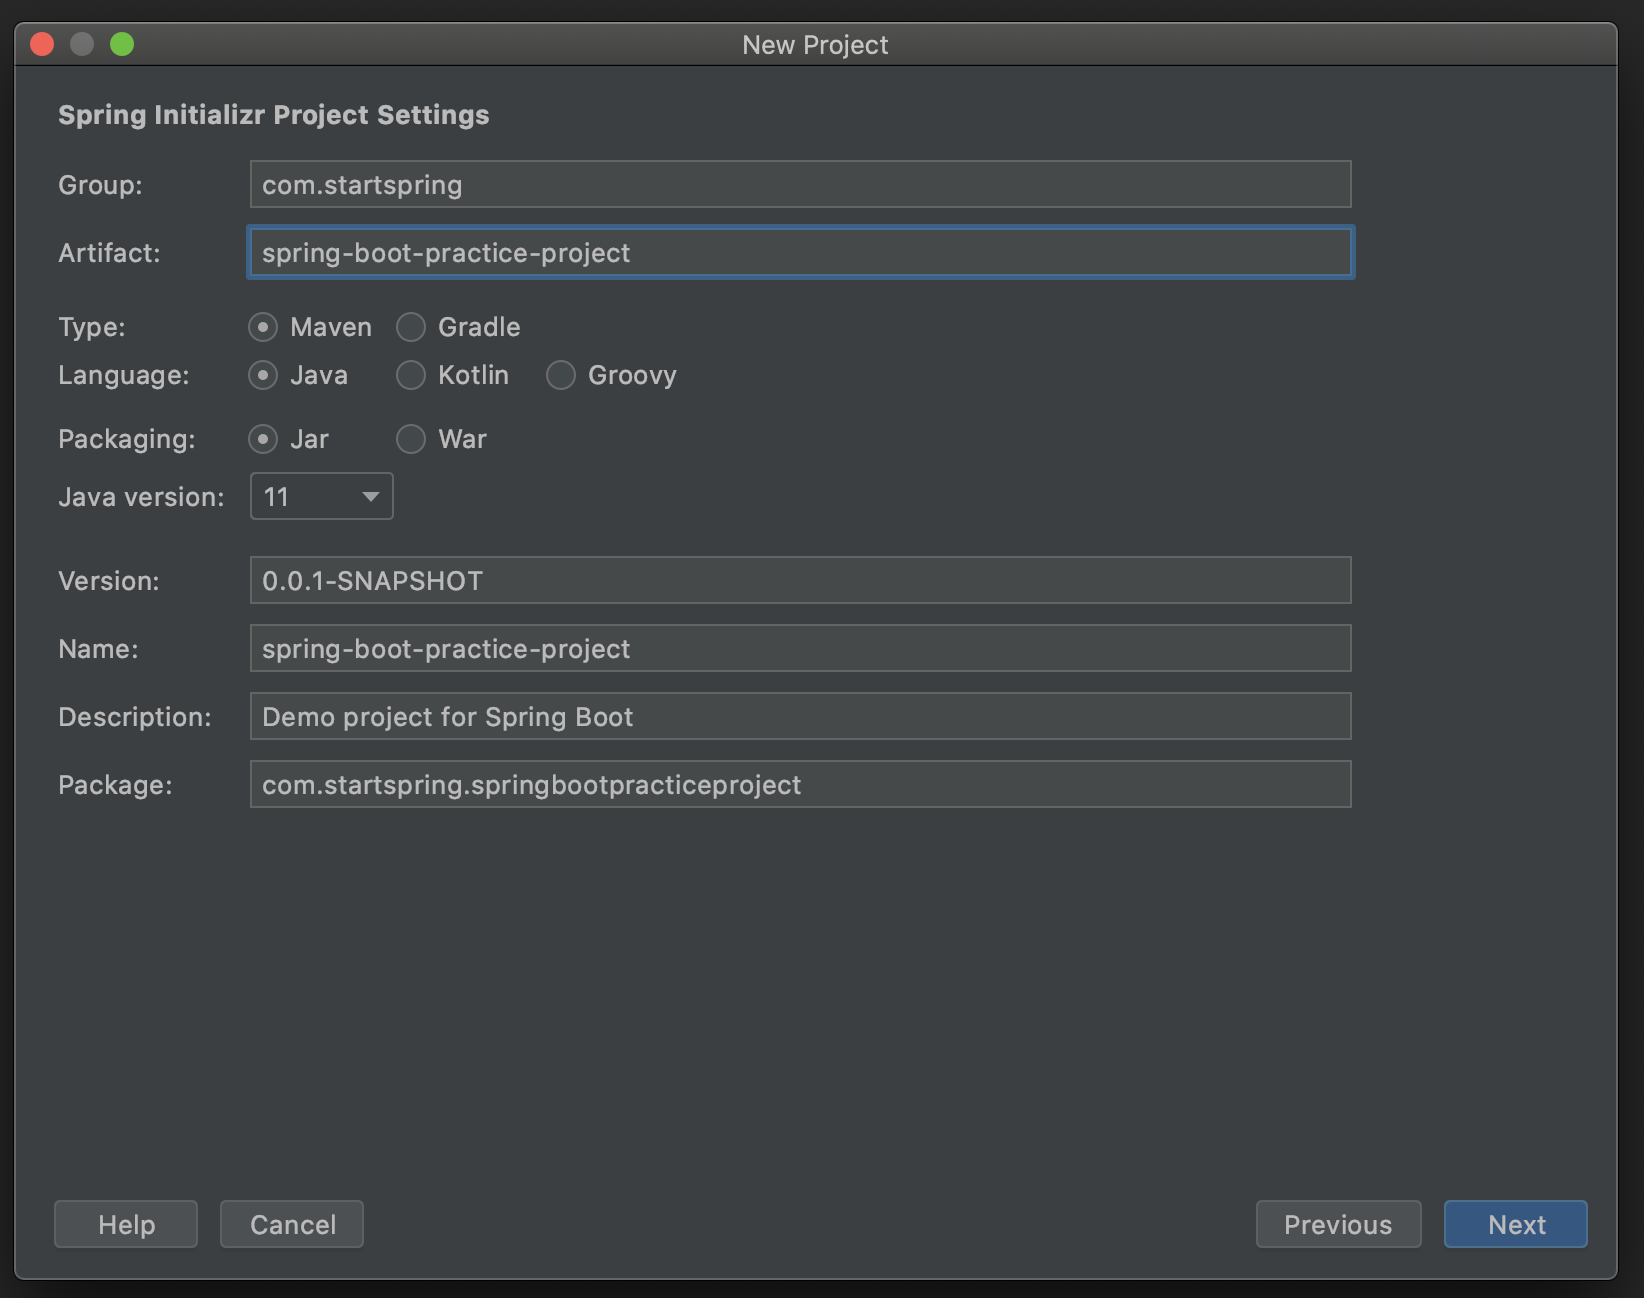
Task: Close the New Project window
Action: [x=42, y=44]
